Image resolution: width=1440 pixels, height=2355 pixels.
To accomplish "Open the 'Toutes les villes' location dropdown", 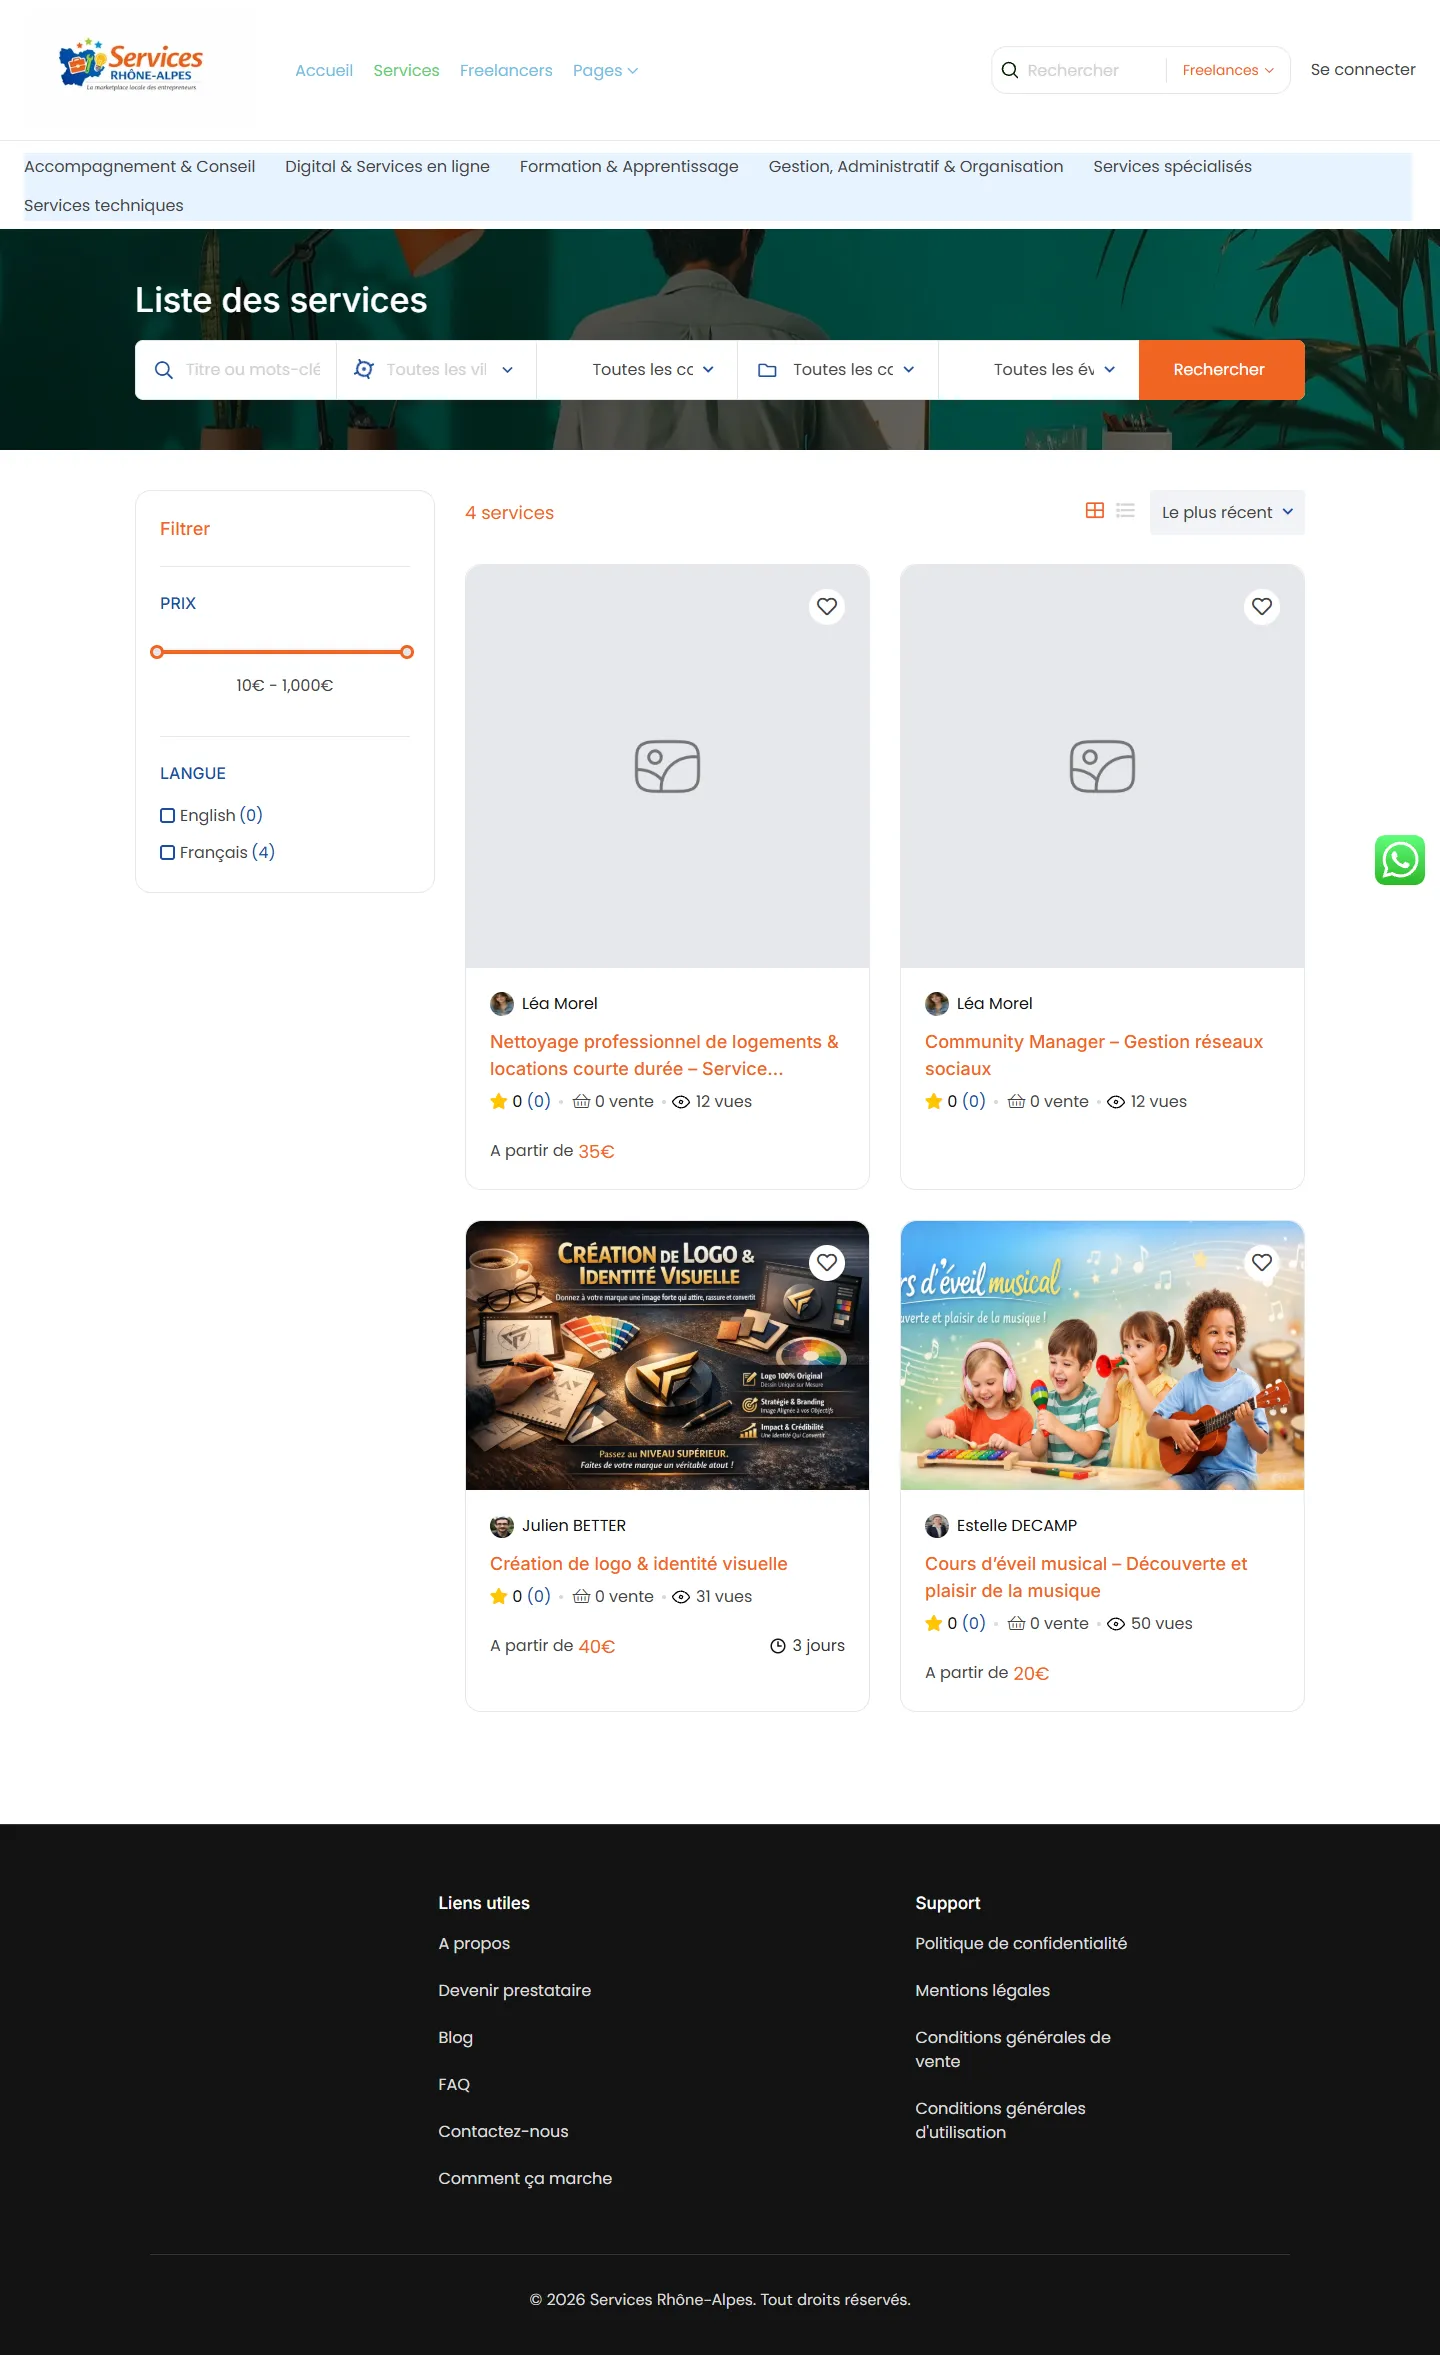I will tap(436, 370).
